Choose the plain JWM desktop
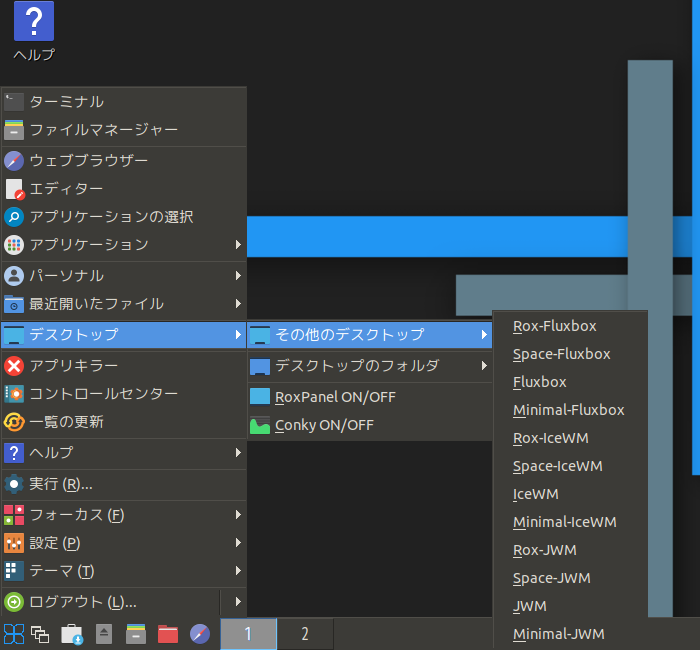The height and width of the screenshot is (650, 700). [571, 607]
